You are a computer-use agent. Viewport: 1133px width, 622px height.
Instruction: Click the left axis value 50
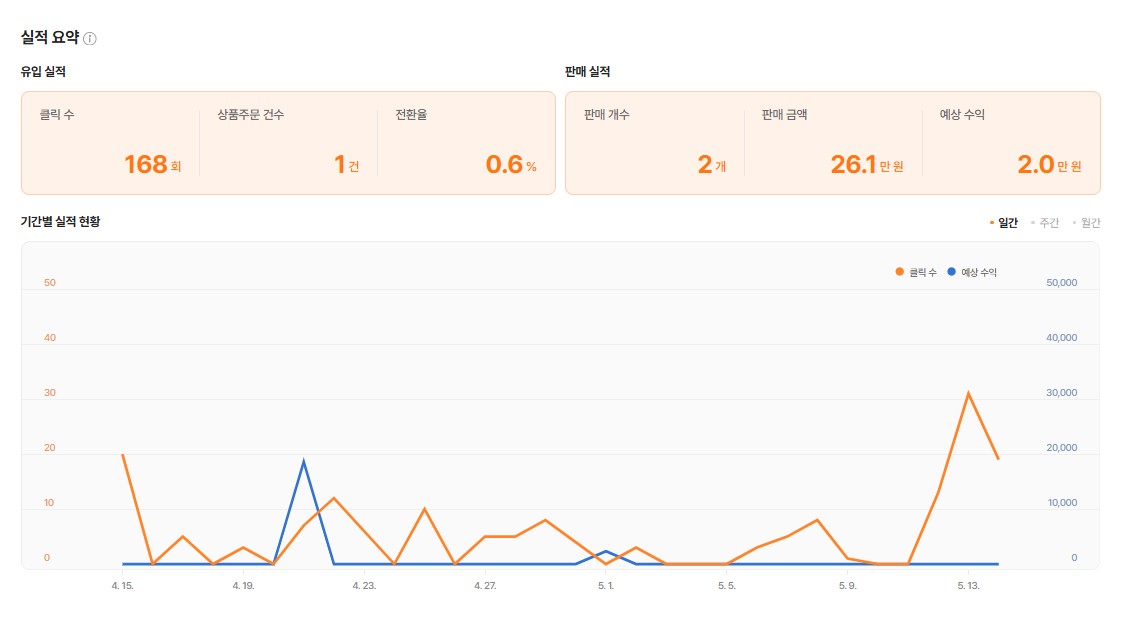click(x=49, y=282)
